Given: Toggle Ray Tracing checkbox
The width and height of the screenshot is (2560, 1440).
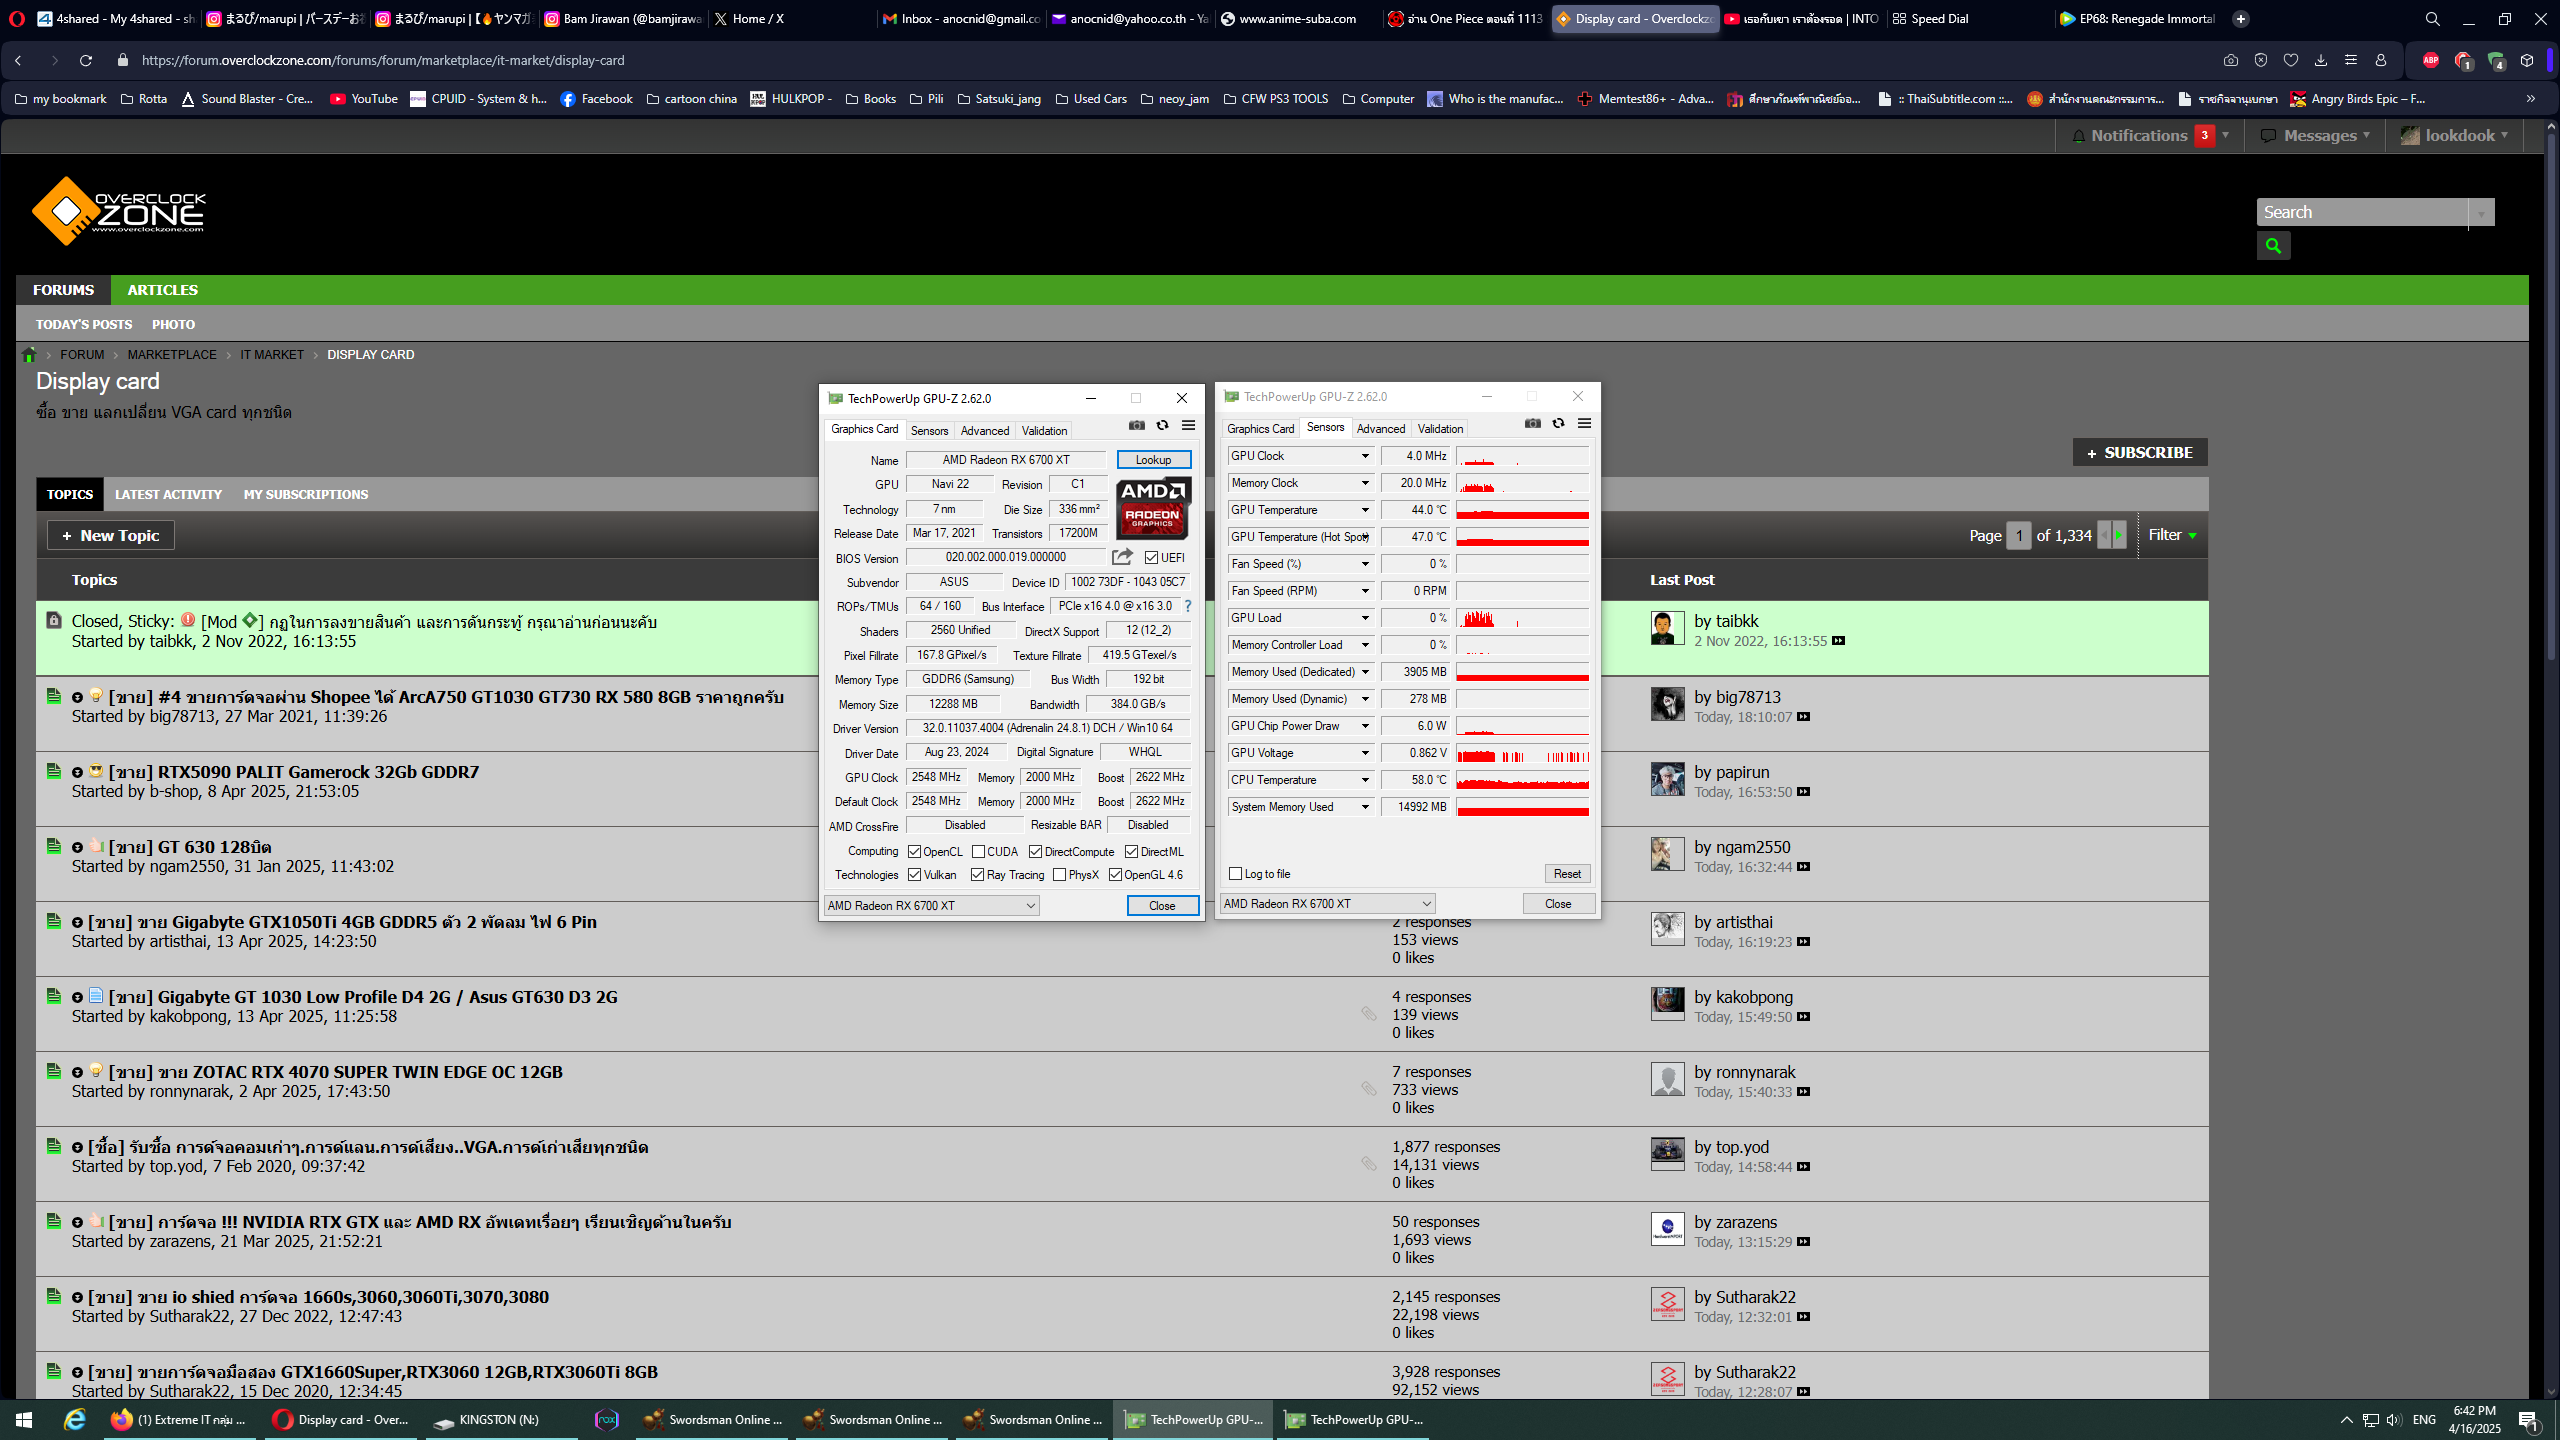Looking at the screenshot, I should click(977, 875).
